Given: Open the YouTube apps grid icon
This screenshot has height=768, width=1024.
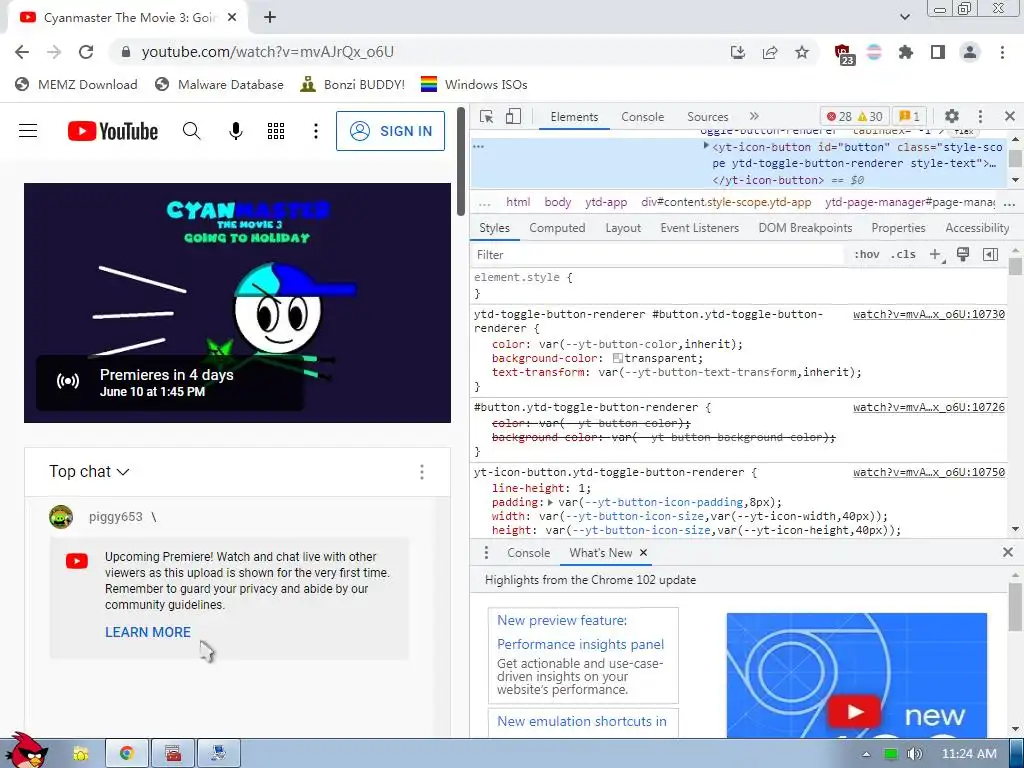Looking at the screenshot, I should coord(276,131).
